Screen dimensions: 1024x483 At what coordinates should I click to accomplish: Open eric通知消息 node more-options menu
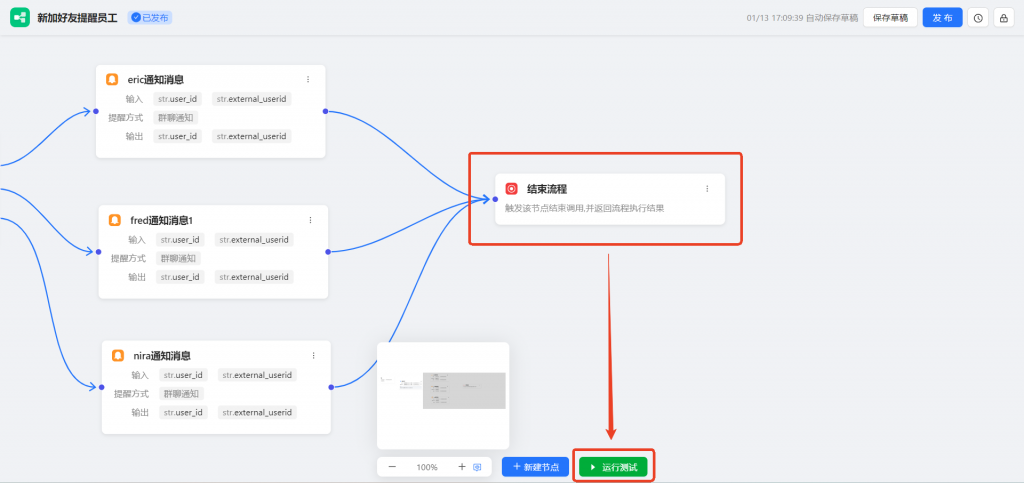[x=308, y=79]
